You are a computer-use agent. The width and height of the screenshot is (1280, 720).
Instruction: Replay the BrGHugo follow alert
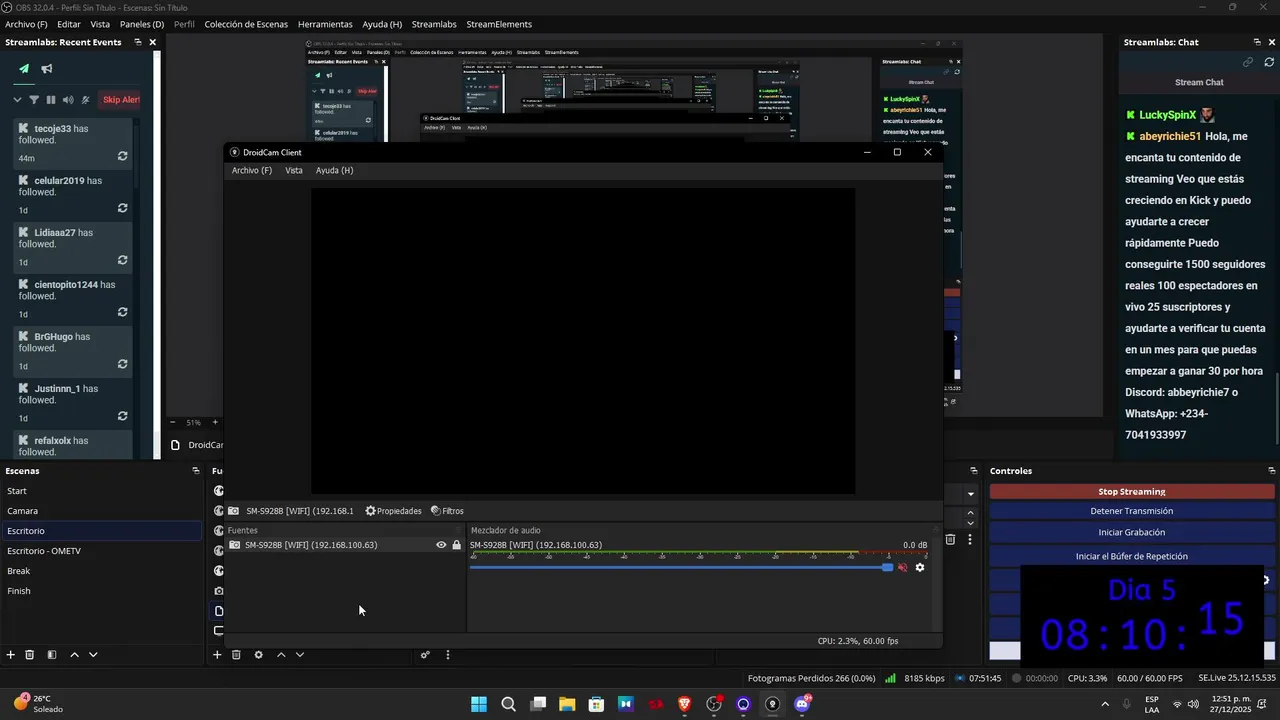(x=122, y=364)
